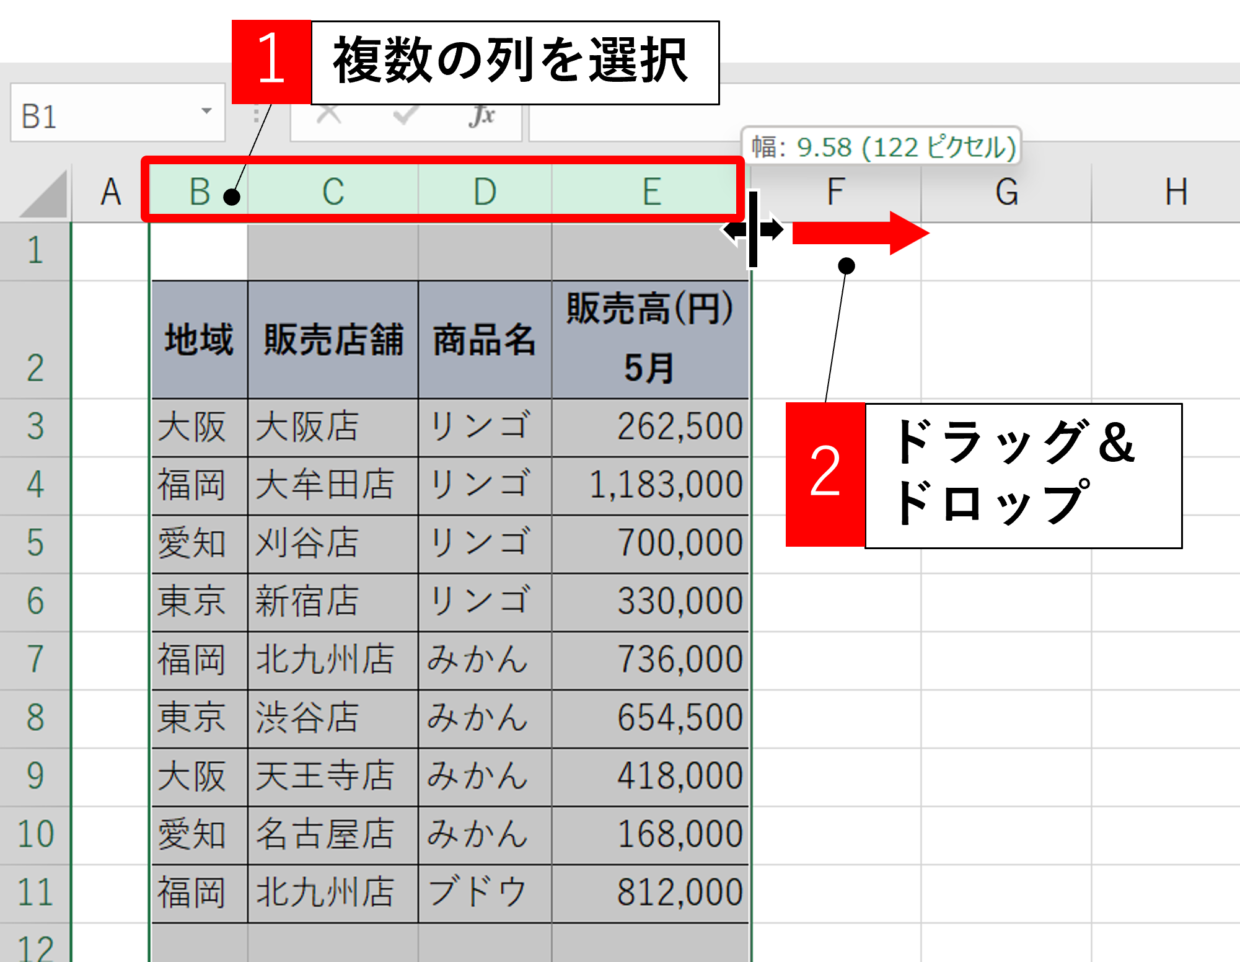1240x962 pixels.
Task: Click the 商品名 header cell
Action: click(x=484, y=340)
